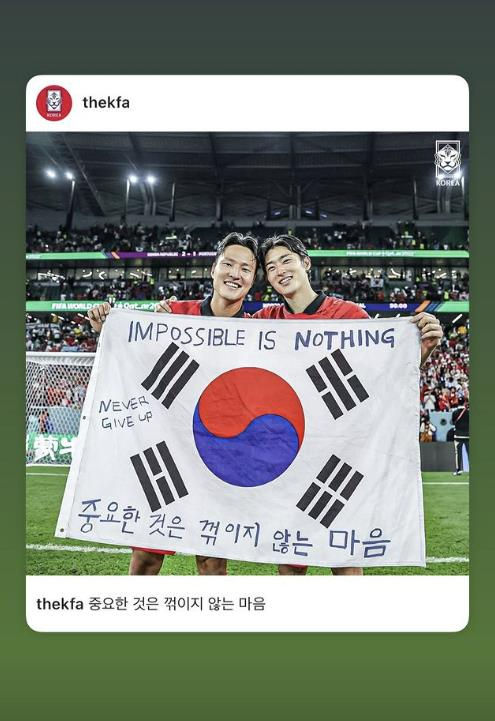Tap the green story background below post
Viewport: 495px width, 721px height.
[247, 676]
